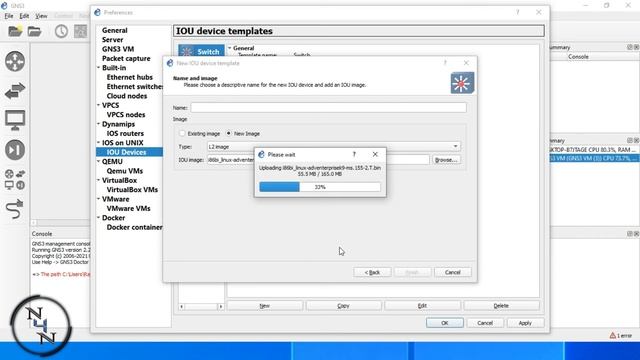Collapse the VPCS tree section
This screenshot has width=640, height=360.
pos(98,105)
